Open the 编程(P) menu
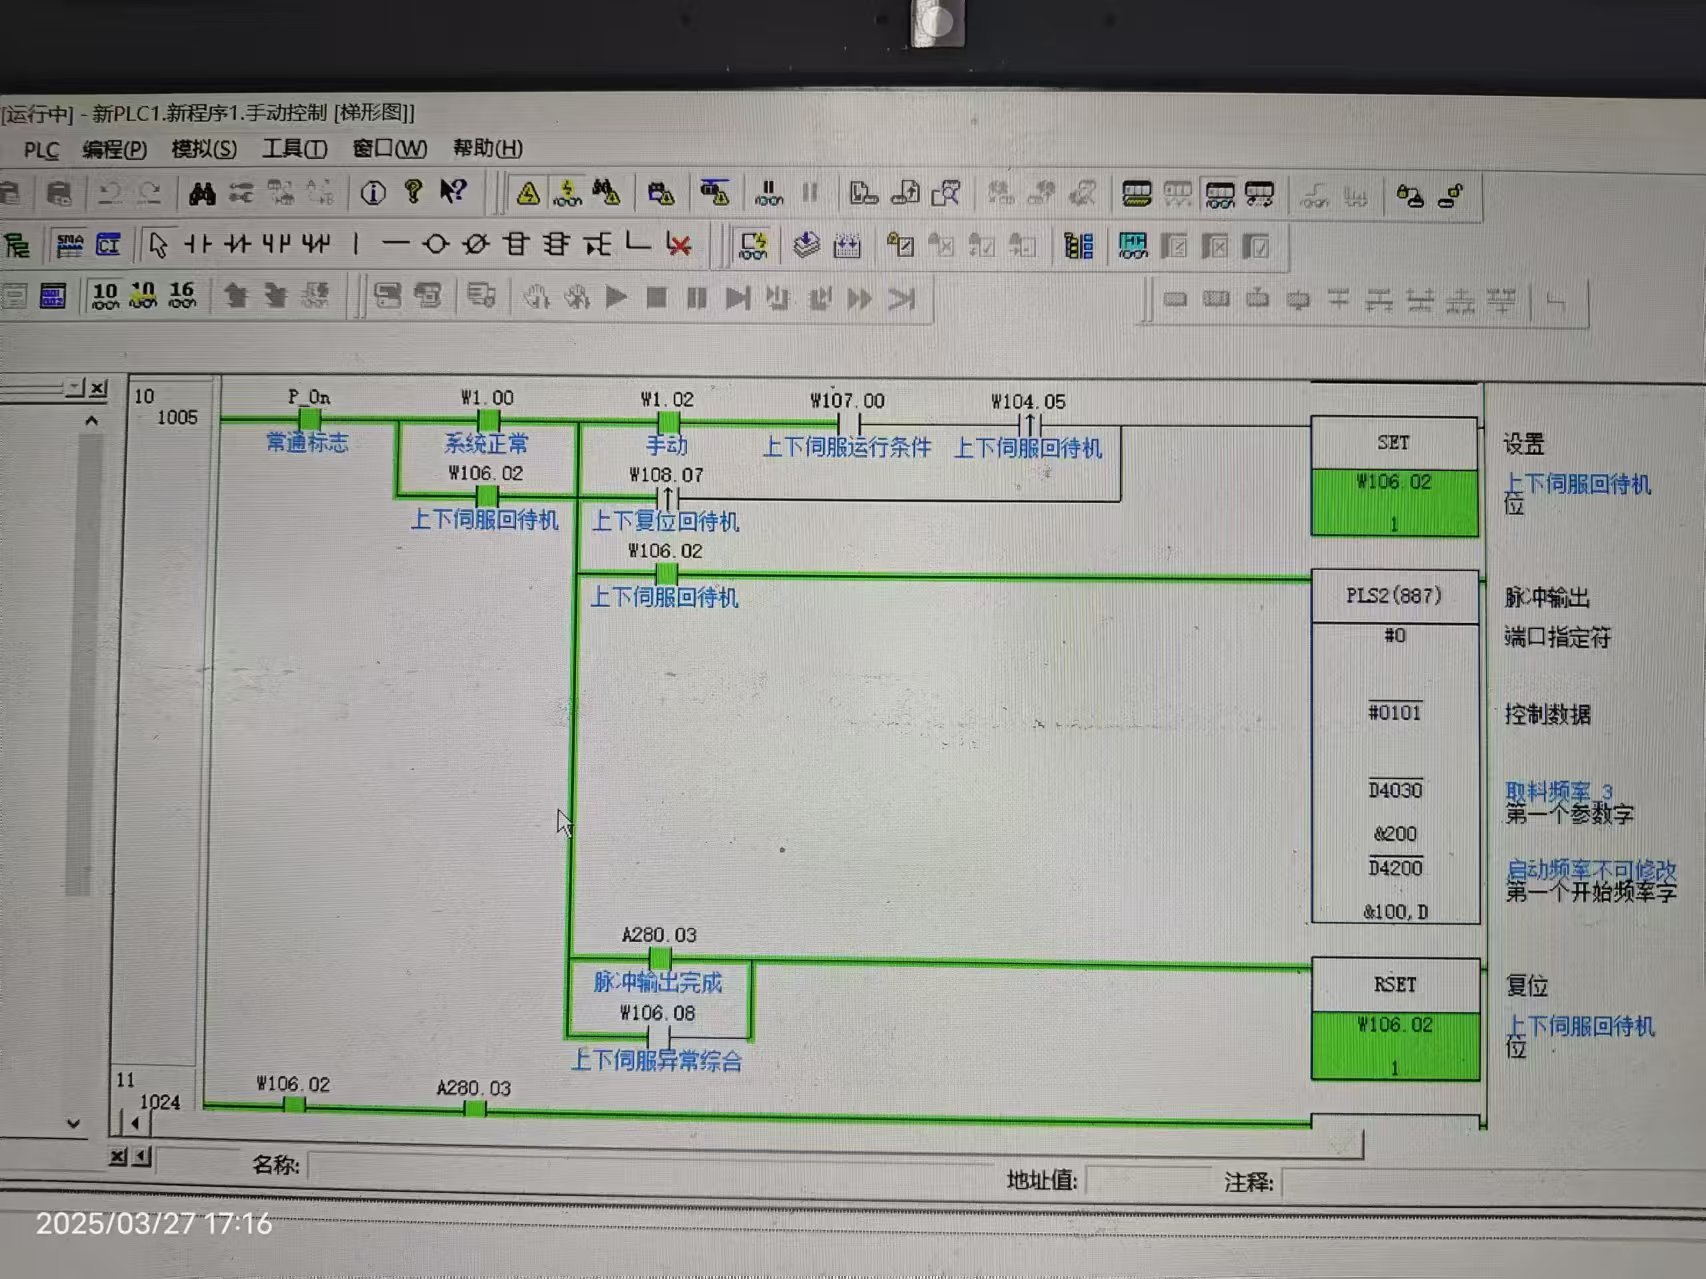Image resolution: width=1706 pixels, height=1279 pixels. [x=114, y=149]
